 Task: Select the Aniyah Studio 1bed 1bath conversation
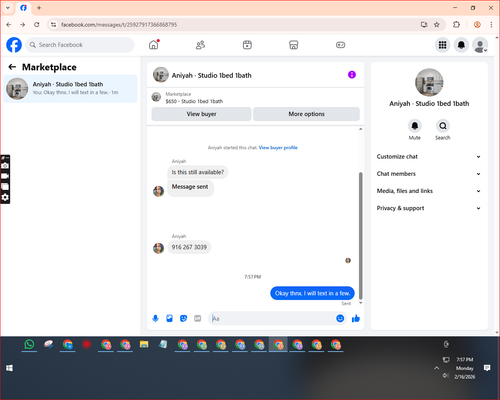[x=70, y=89]
